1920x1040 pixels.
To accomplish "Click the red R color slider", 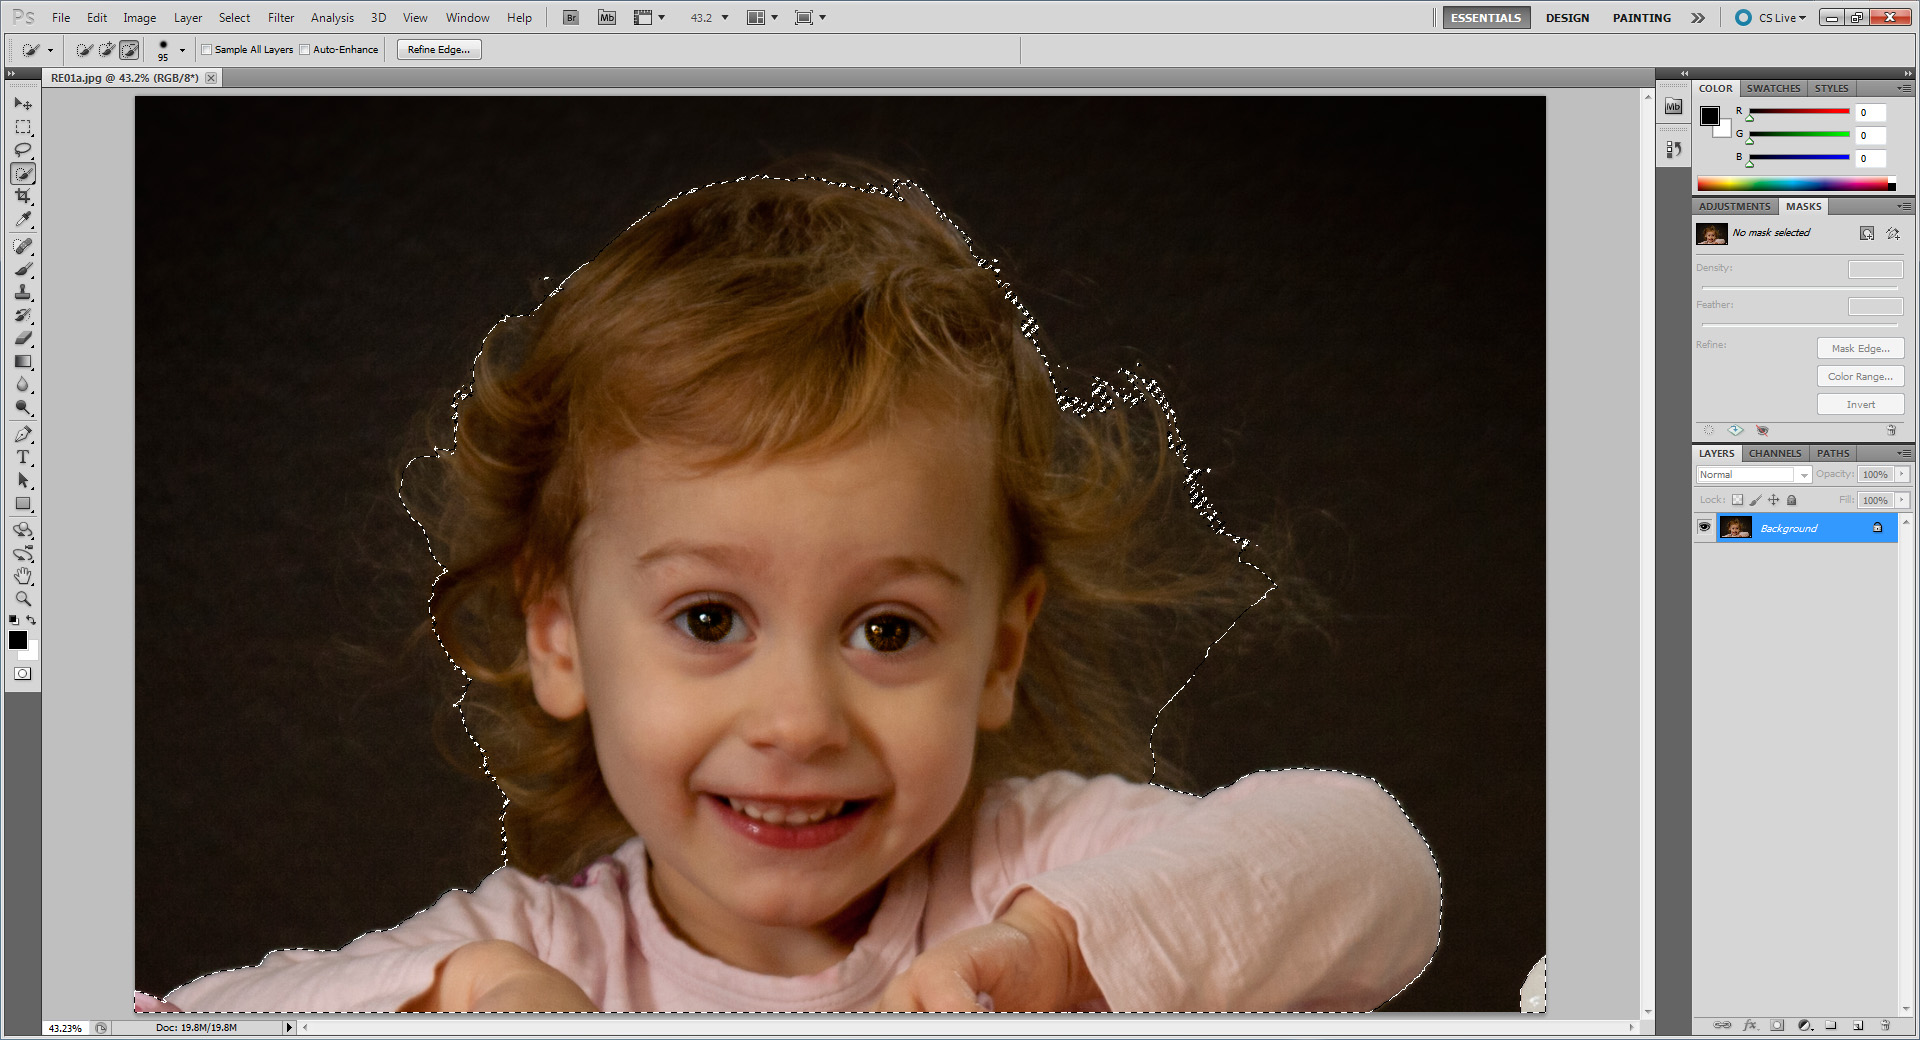I will pos(1799,112).
